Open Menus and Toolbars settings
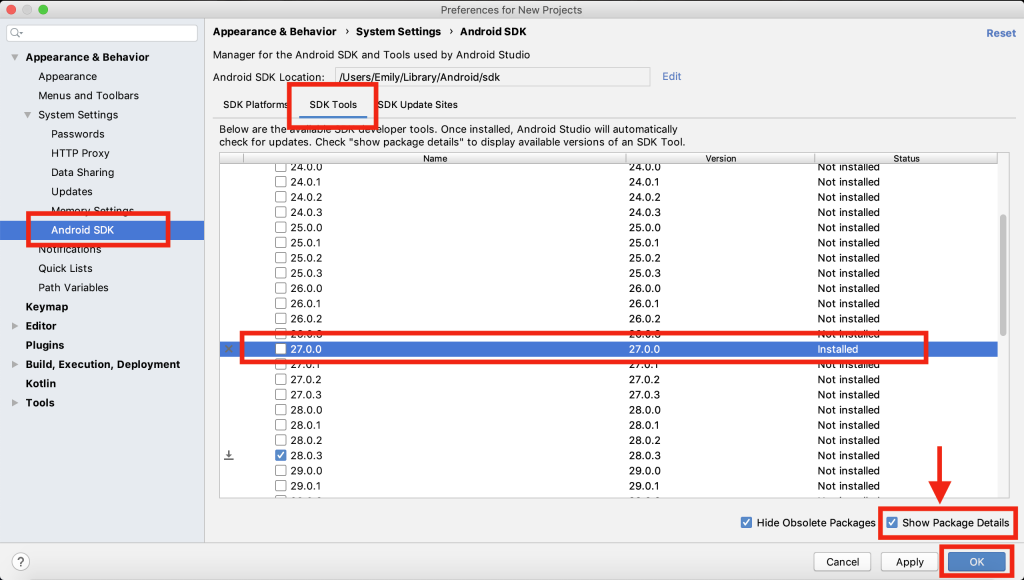 click(x=88, y=95)
